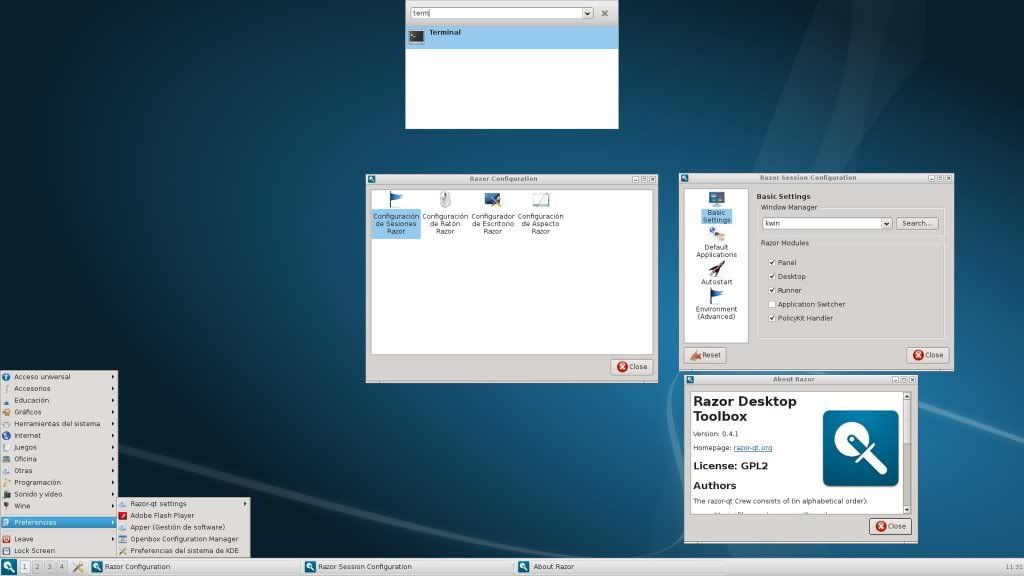Expand the Window Manager kwin dropdown
1024x576 pixels.
[886, 224]
